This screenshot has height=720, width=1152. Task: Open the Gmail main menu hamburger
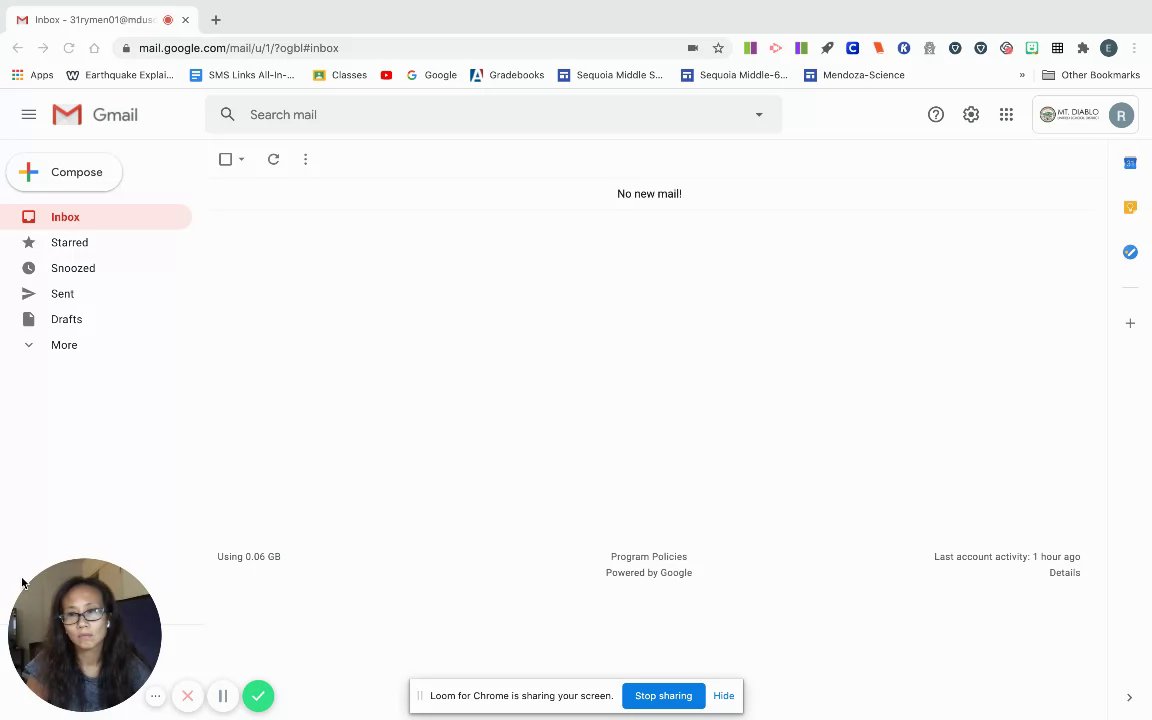tap(29, 115)
